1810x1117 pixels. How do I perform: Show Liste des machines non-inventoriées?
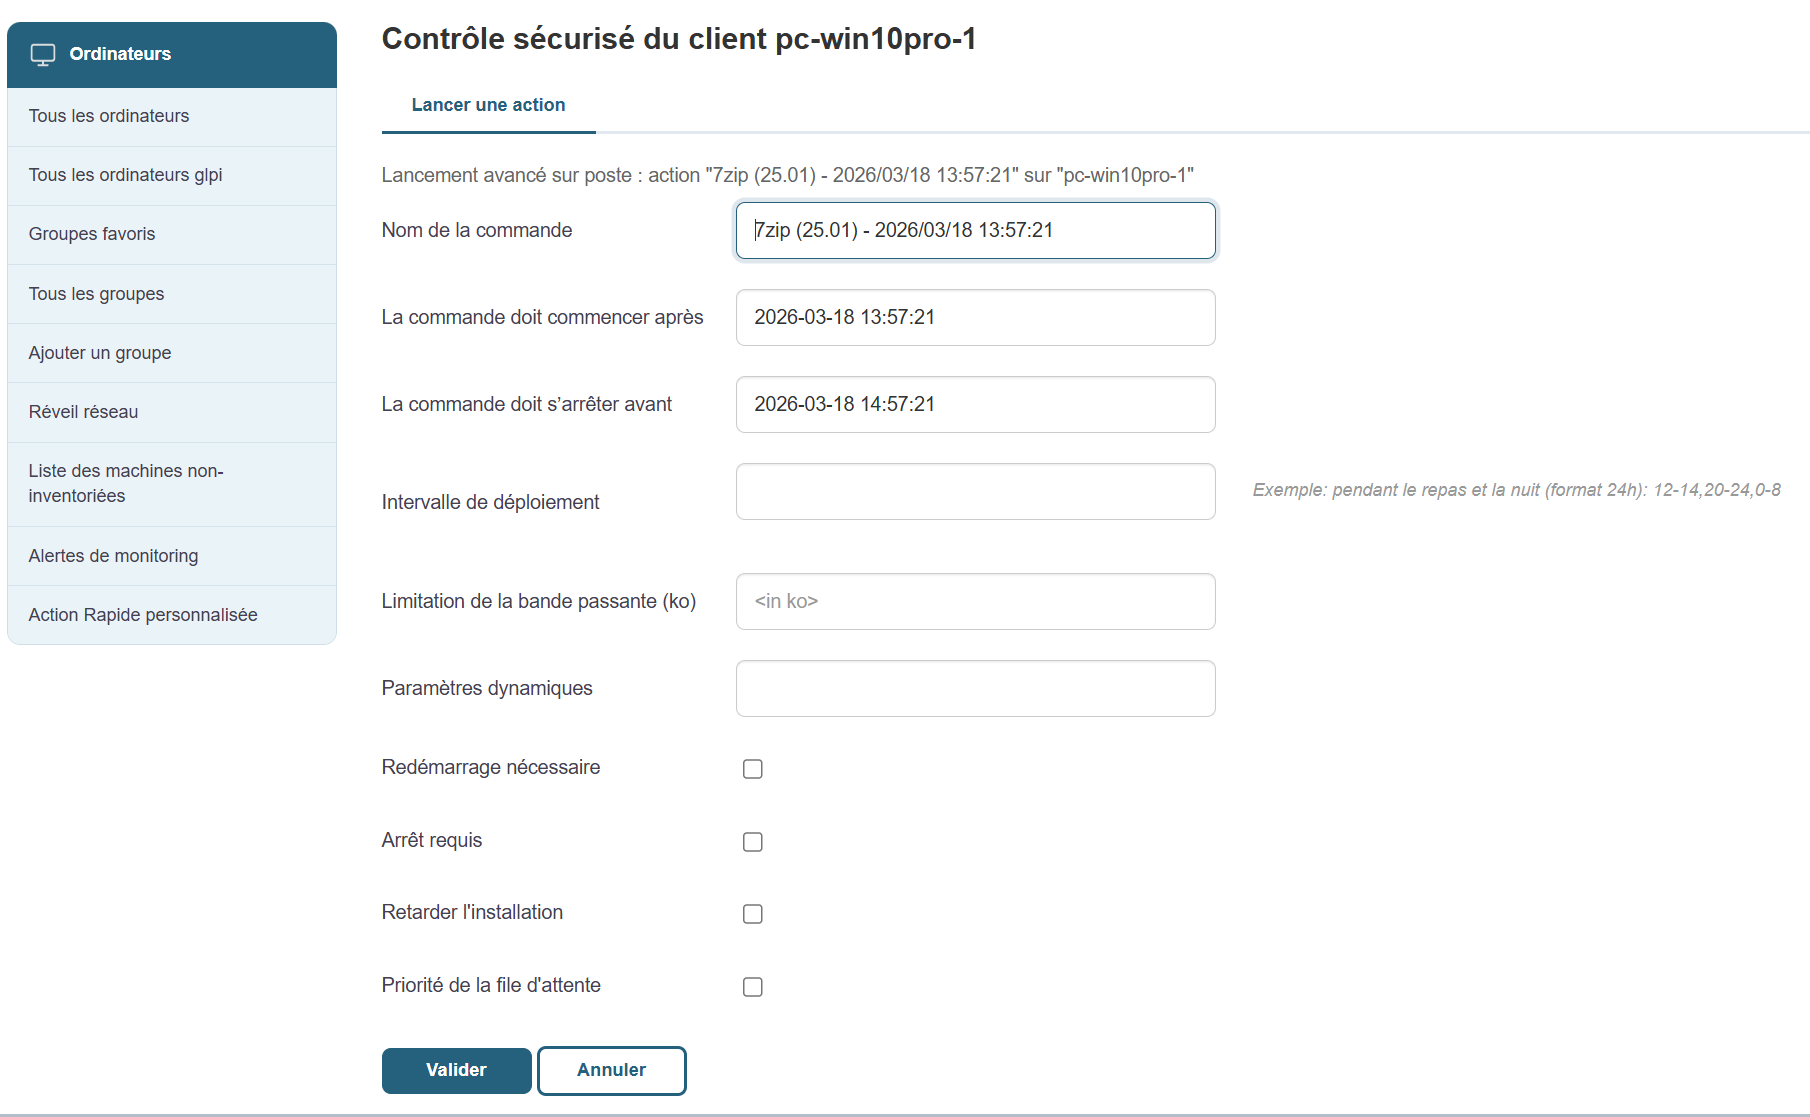[x=126, y=483]
